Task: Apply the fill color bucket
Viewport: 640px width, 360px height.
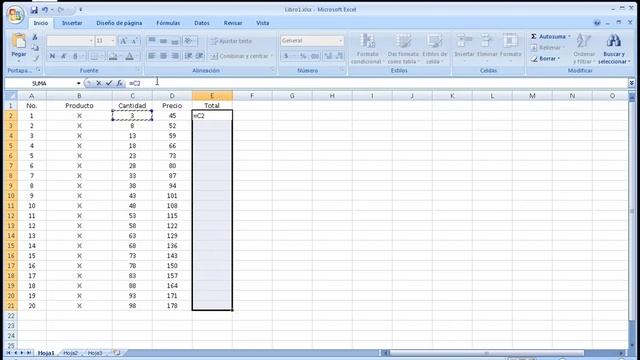Action: [113, 56]
